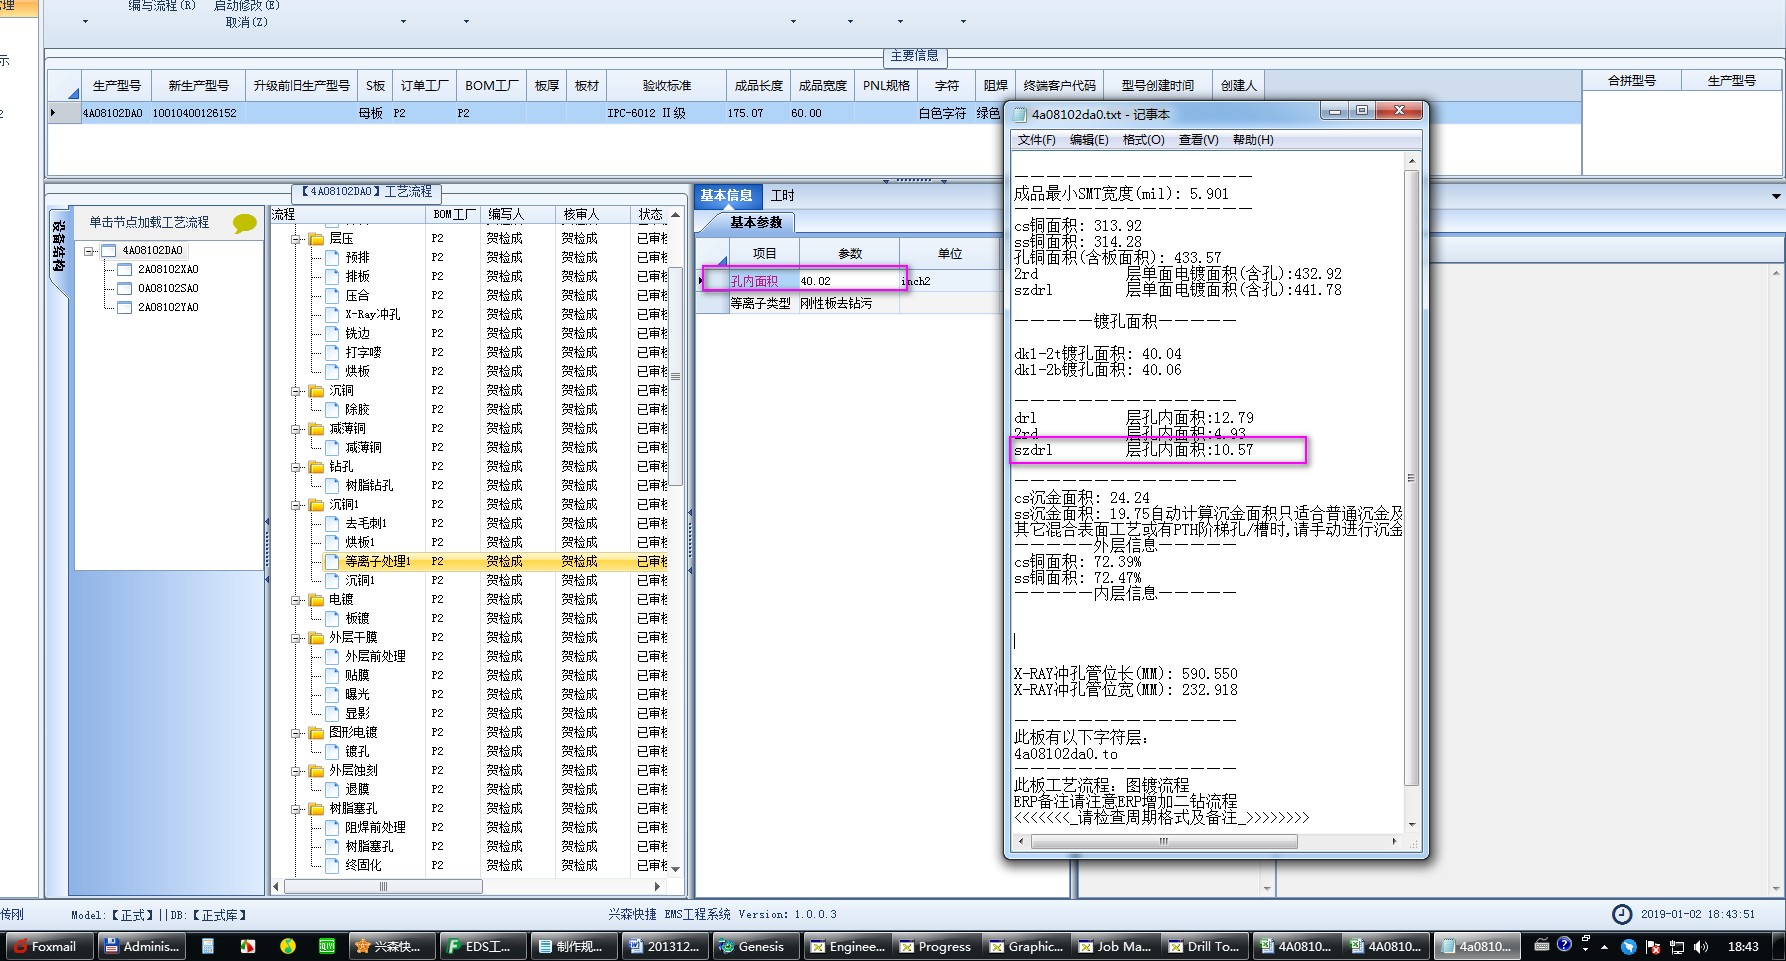Click the panel dropdown arrow at far right
Image resolution: width=1786 pixels, height=961 pixels.
point(1776,196)
